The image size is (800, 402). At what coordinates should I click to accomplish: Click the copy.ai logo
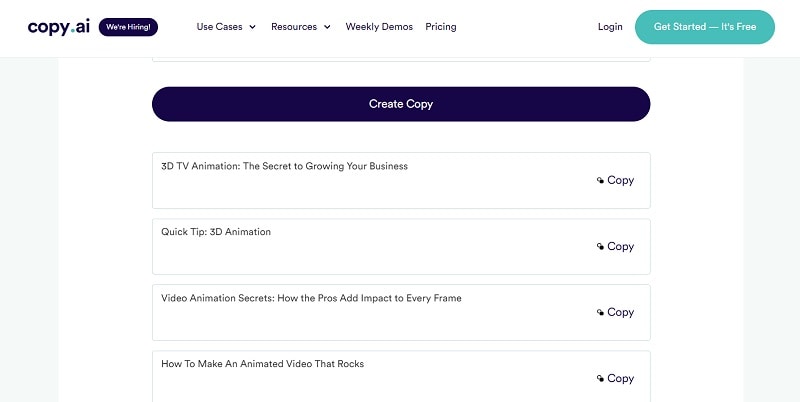coord(59,27)
